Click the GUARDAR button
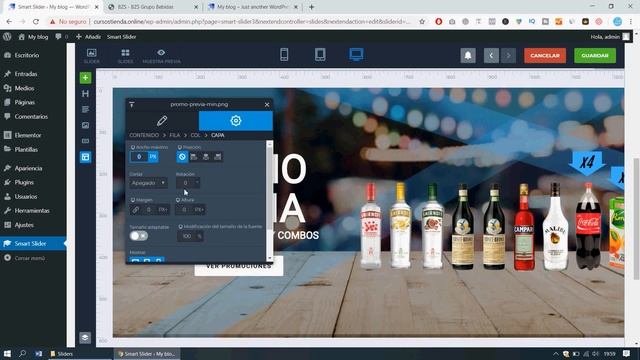 click(x=595, y=56)
